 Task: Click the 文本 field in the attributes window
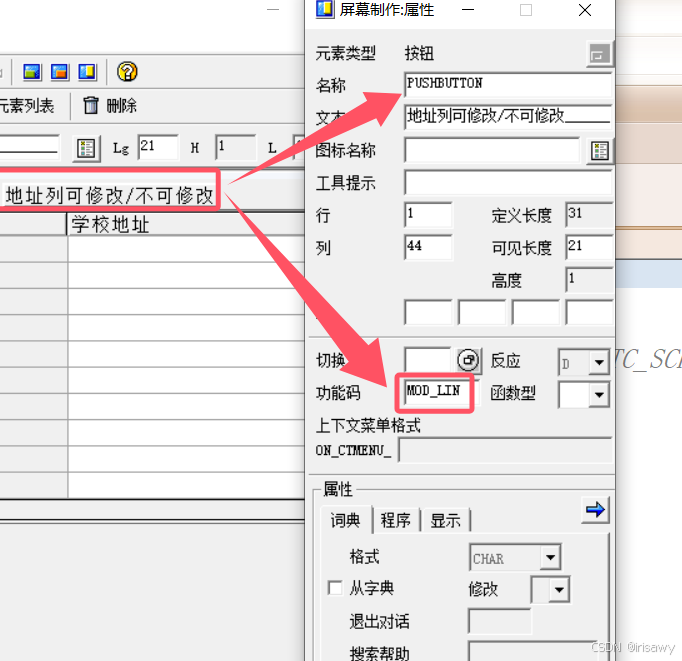(508, 117)
